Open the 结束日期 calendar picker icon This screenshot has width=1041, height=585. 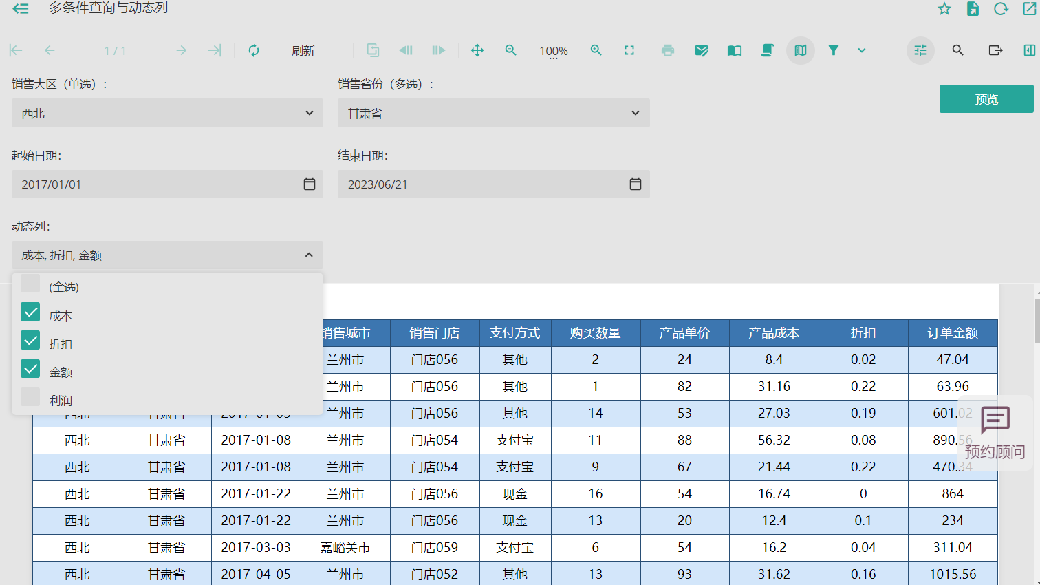click(635, 184)
